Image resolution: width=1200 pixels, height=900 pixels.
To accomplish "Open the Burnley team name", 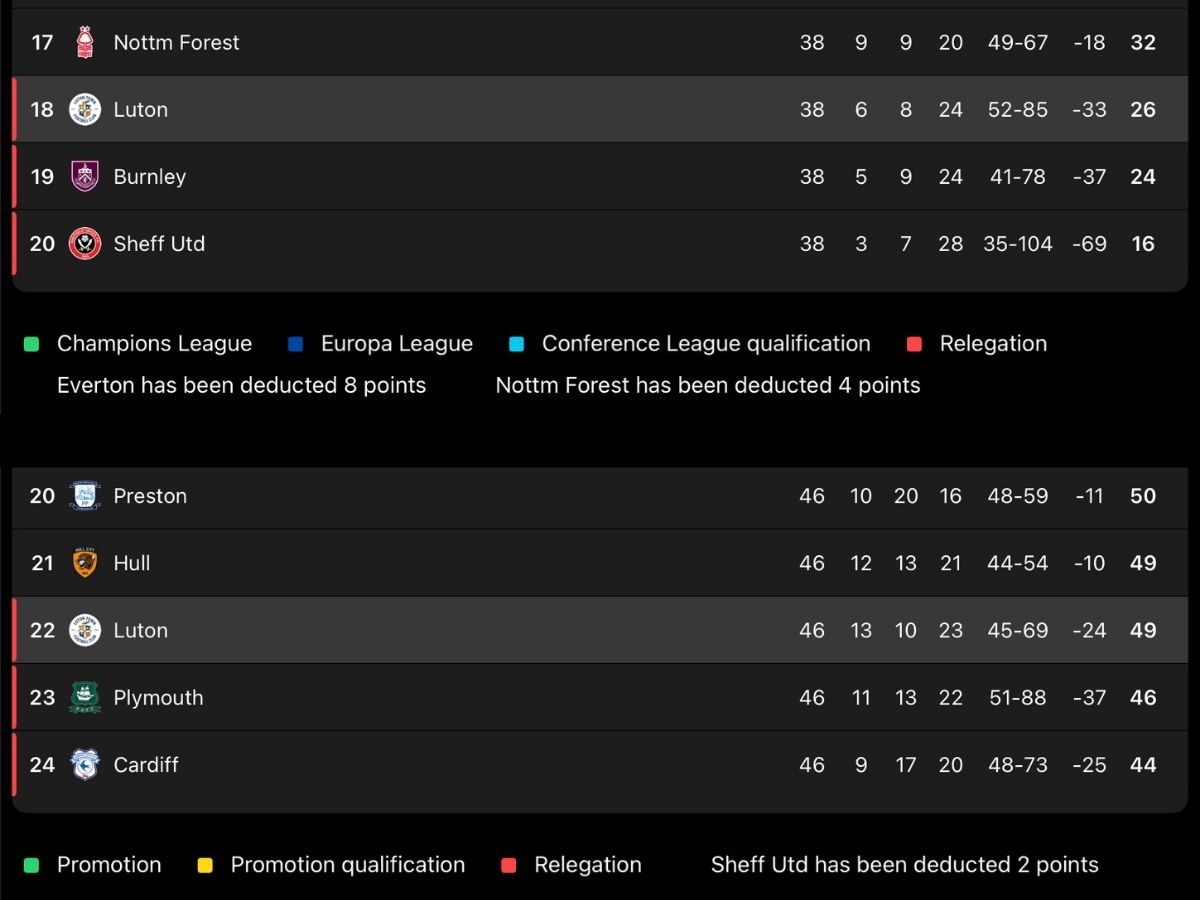I will [150, 177].
